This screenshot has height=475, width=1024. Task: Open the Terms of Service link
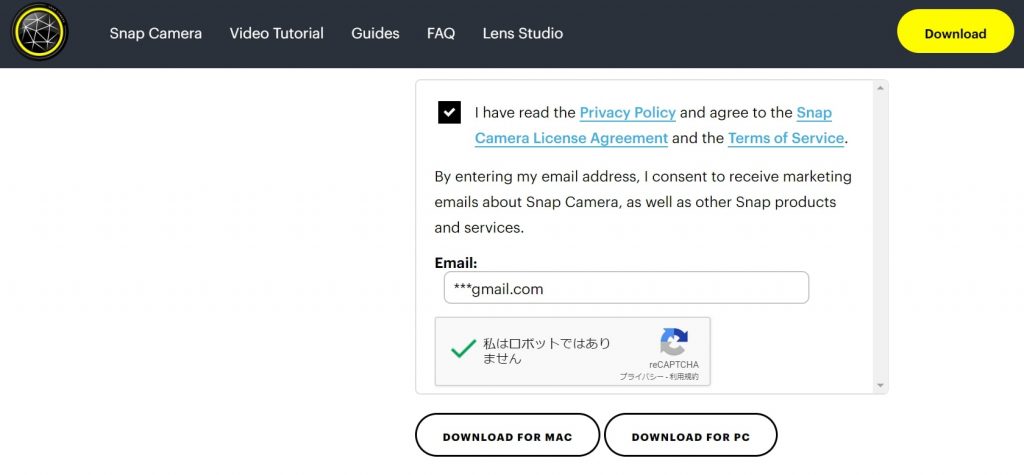point(786,139)
